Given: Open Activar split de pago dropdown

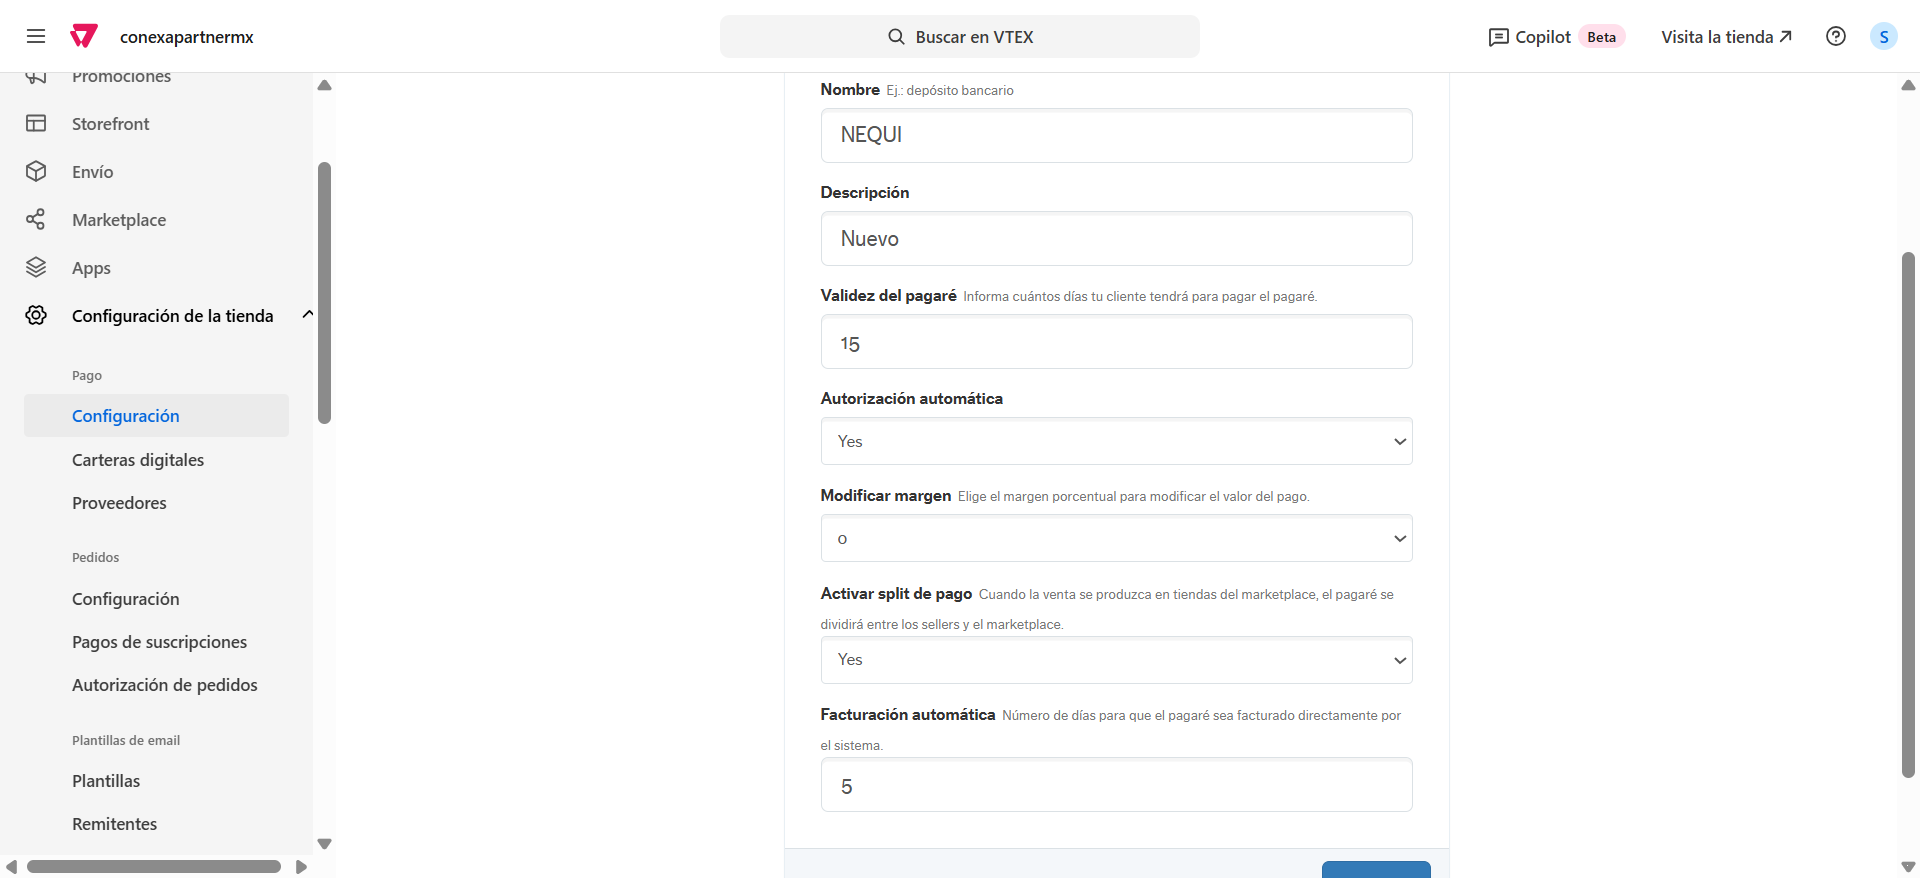Looking at the screenshot, I should click(1115, 660).
